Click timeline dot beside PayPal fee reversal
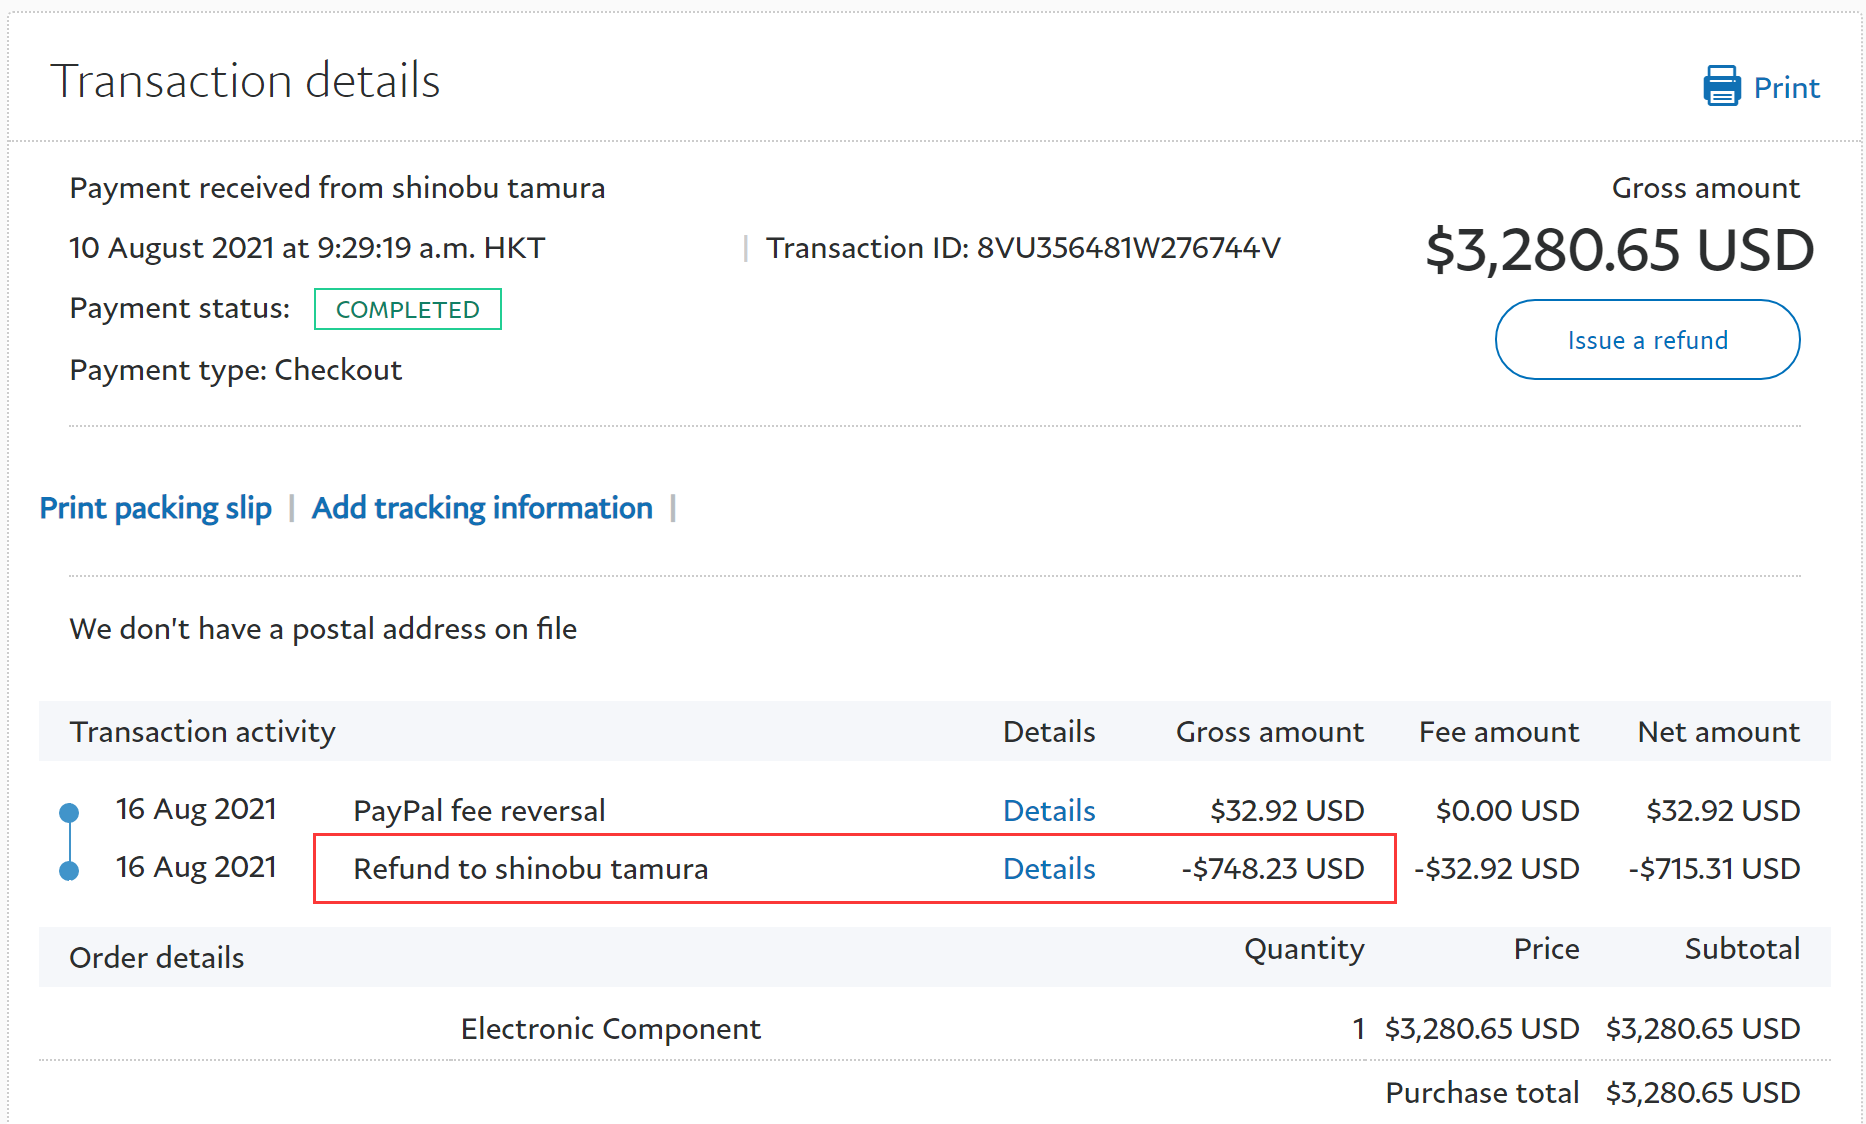Image resolution: width=1866 pixels, height=1124 pixels. 69,812
